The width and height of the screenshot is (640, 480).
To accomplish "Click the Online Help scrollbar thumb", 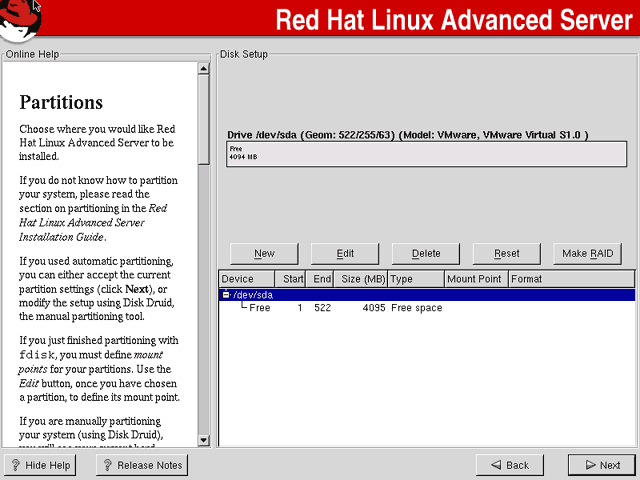I will [203, 119].
